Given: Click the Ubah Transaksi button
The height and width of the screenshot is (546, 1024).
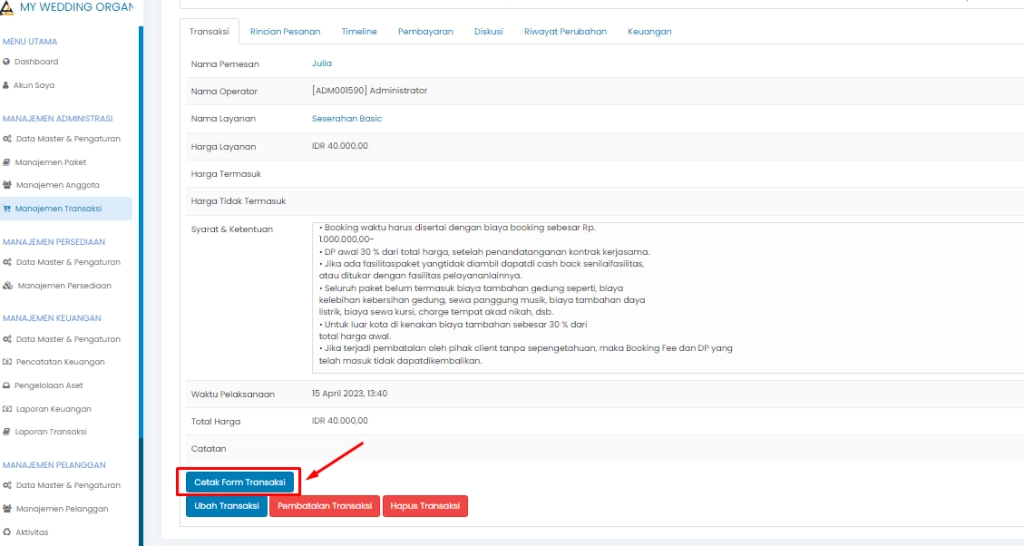Looking at the screenshot, I should (226, 506).
